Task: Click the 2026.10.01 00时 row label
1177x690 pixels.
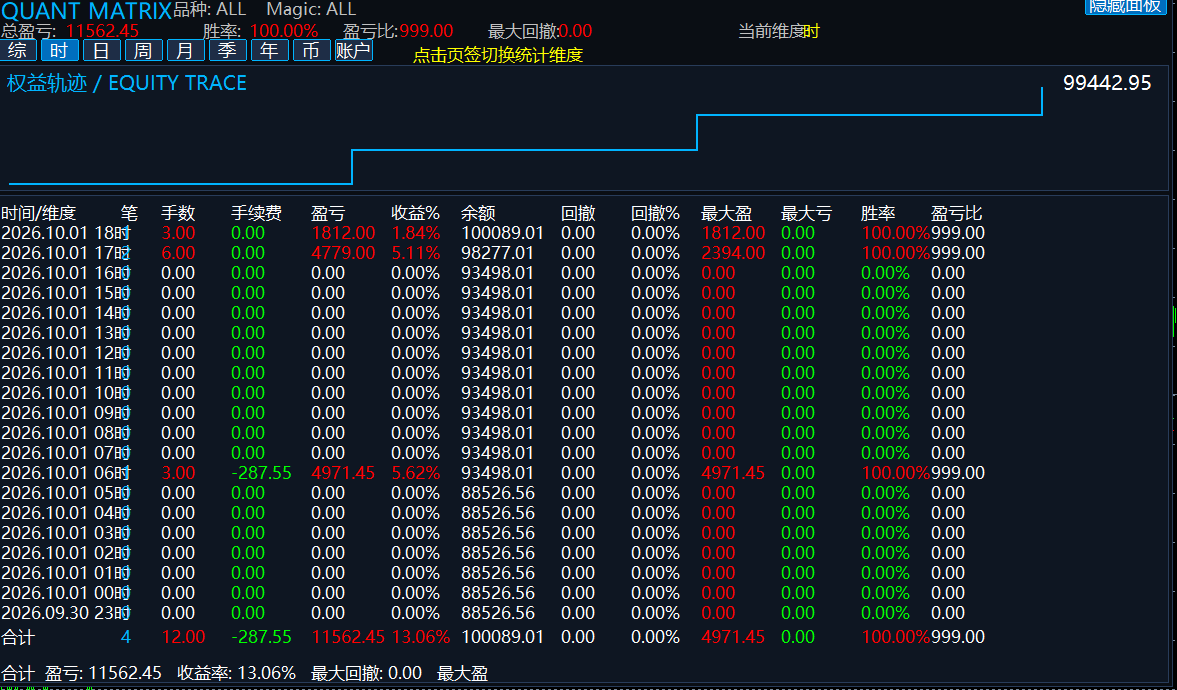Action: click(x=66, y=593)
